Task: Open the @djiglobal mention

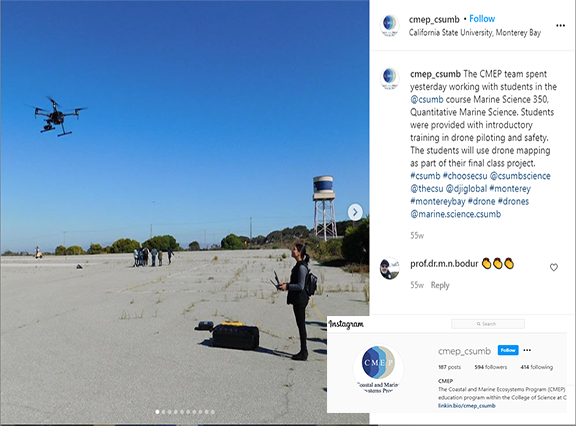Action: tap(466, 189)
